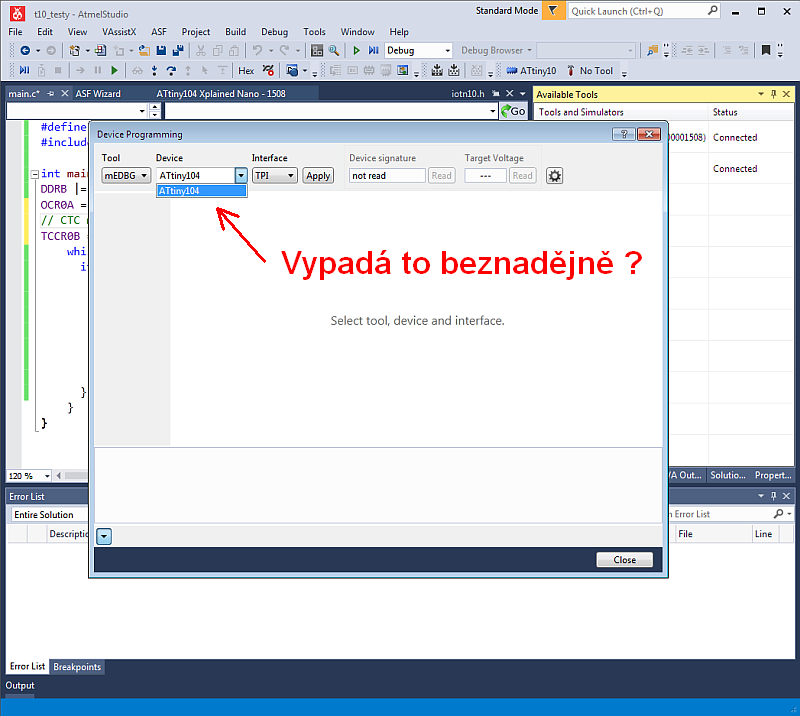800x716 pixels.
Task: Switch to the Solution Explorer tab at right
Action: [x=728, y=475]
